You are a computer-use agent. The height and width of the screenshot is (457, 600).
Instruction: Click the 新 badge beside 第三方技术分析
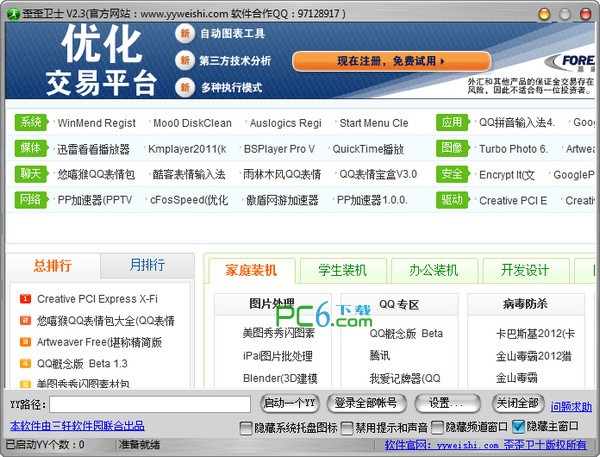tap(185, 60)
